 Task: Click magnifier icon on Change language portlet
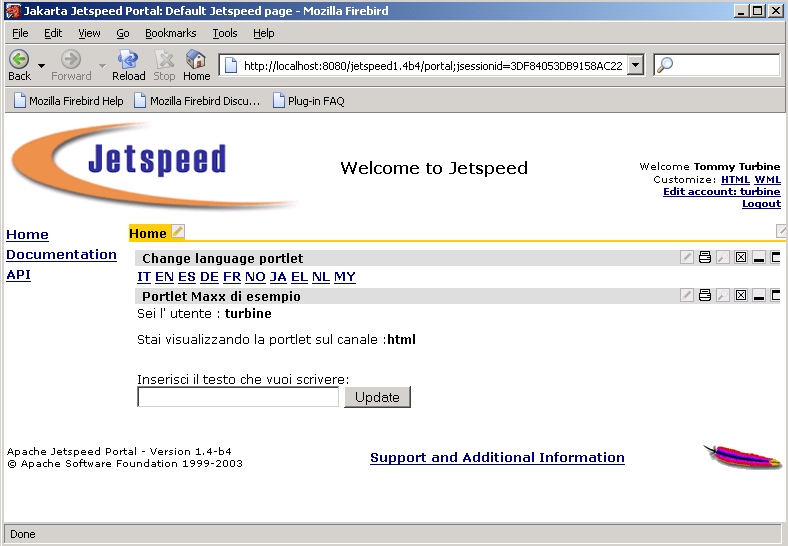click(723, 257)
